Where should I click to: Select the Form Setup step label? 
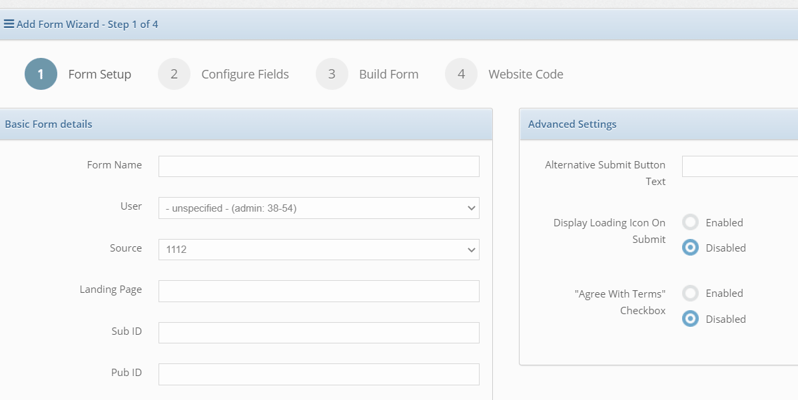click(99, 74)
